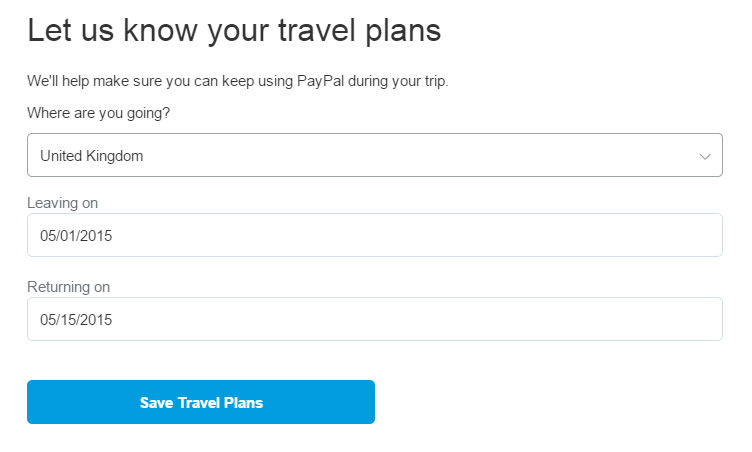
Task: Click the word 'PayPal' in description
Action: point(320,81)
